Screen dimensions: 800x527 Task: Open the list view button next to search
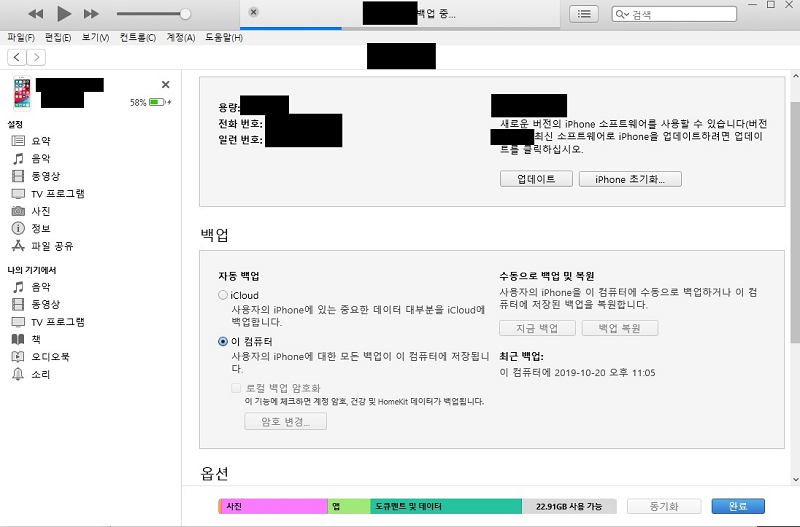point(584,14)
